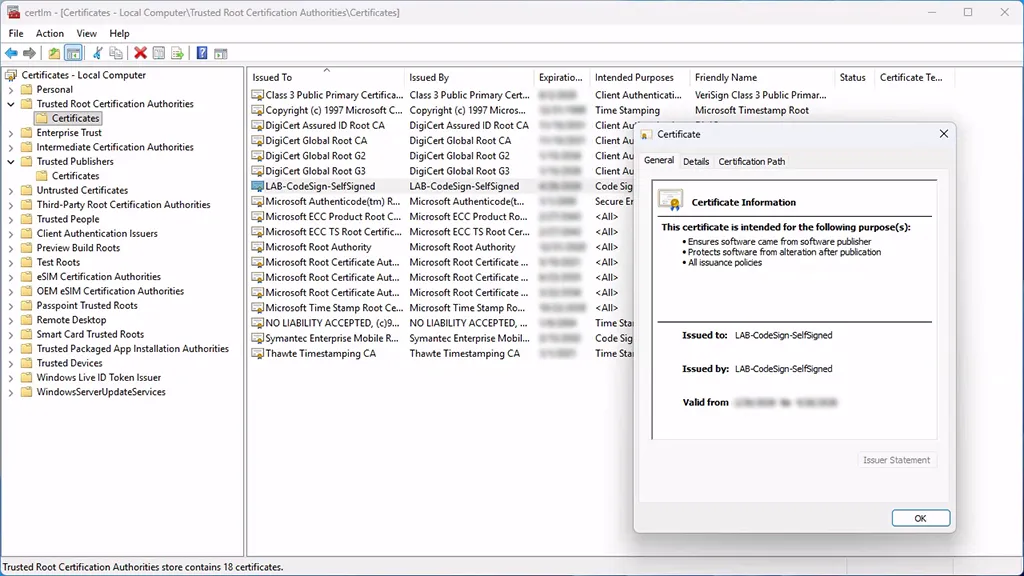
Task: Select Windows Live ID Token Issuer item
Action: click(98, 377)
